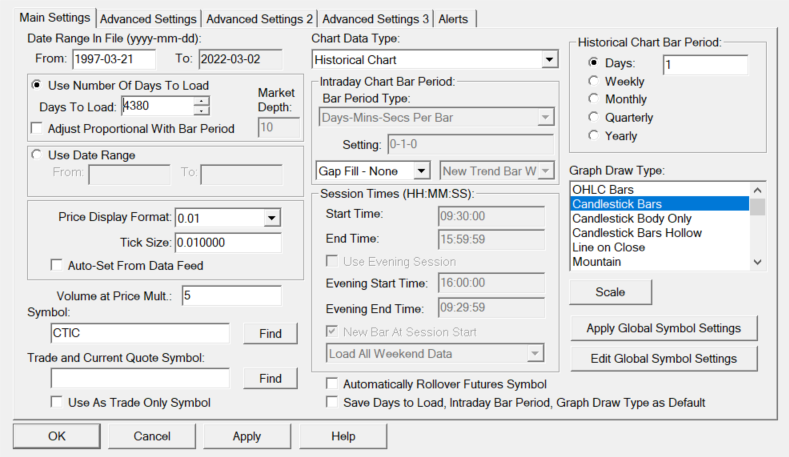The width and height of the screenshot is (789, 457).
Task: Confirm settings with the OK button
Action: pos(56,436)
